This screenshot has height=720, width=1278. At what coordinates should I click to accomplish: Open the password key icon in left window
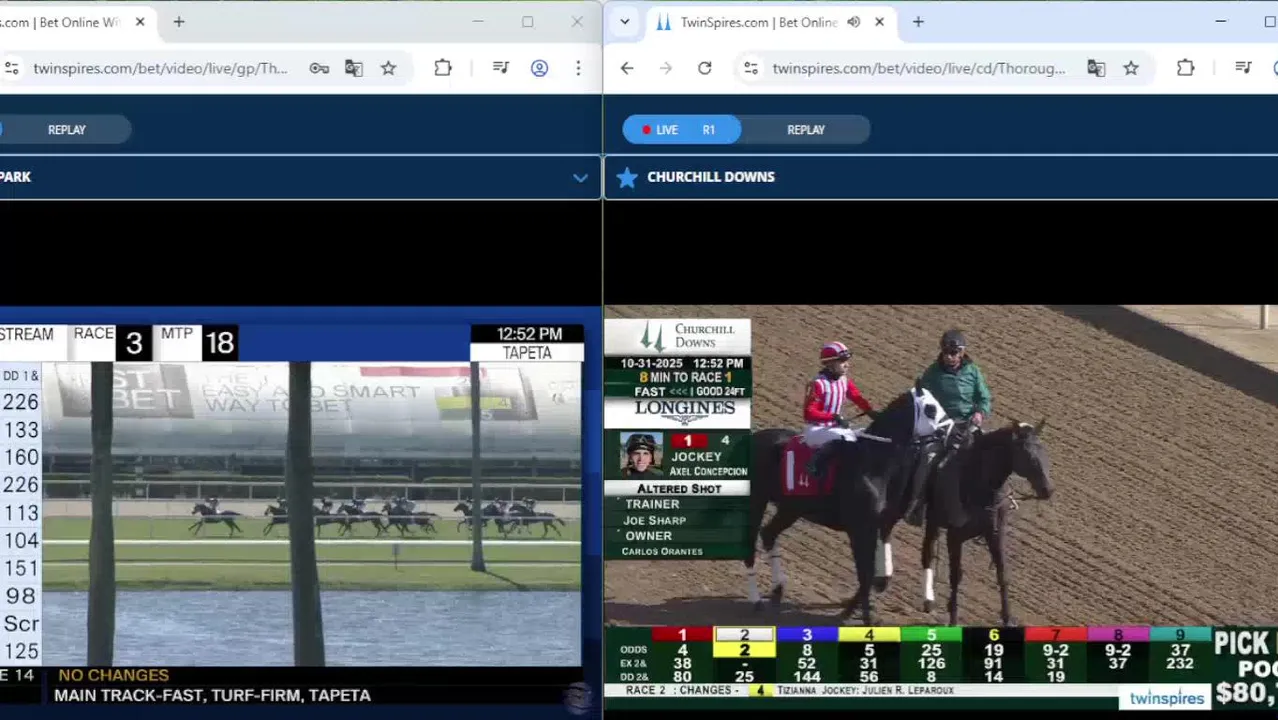[319, 68]
